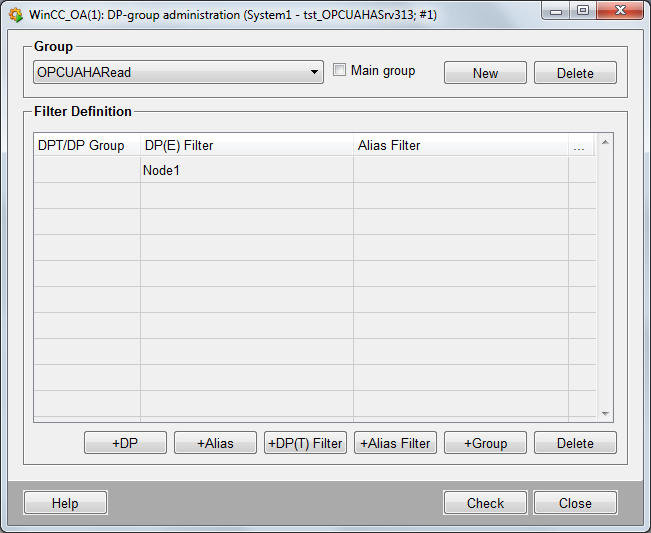The image size is (651, 533).
Task: Click the ellipsis column header
Action: tap(579, 146)
